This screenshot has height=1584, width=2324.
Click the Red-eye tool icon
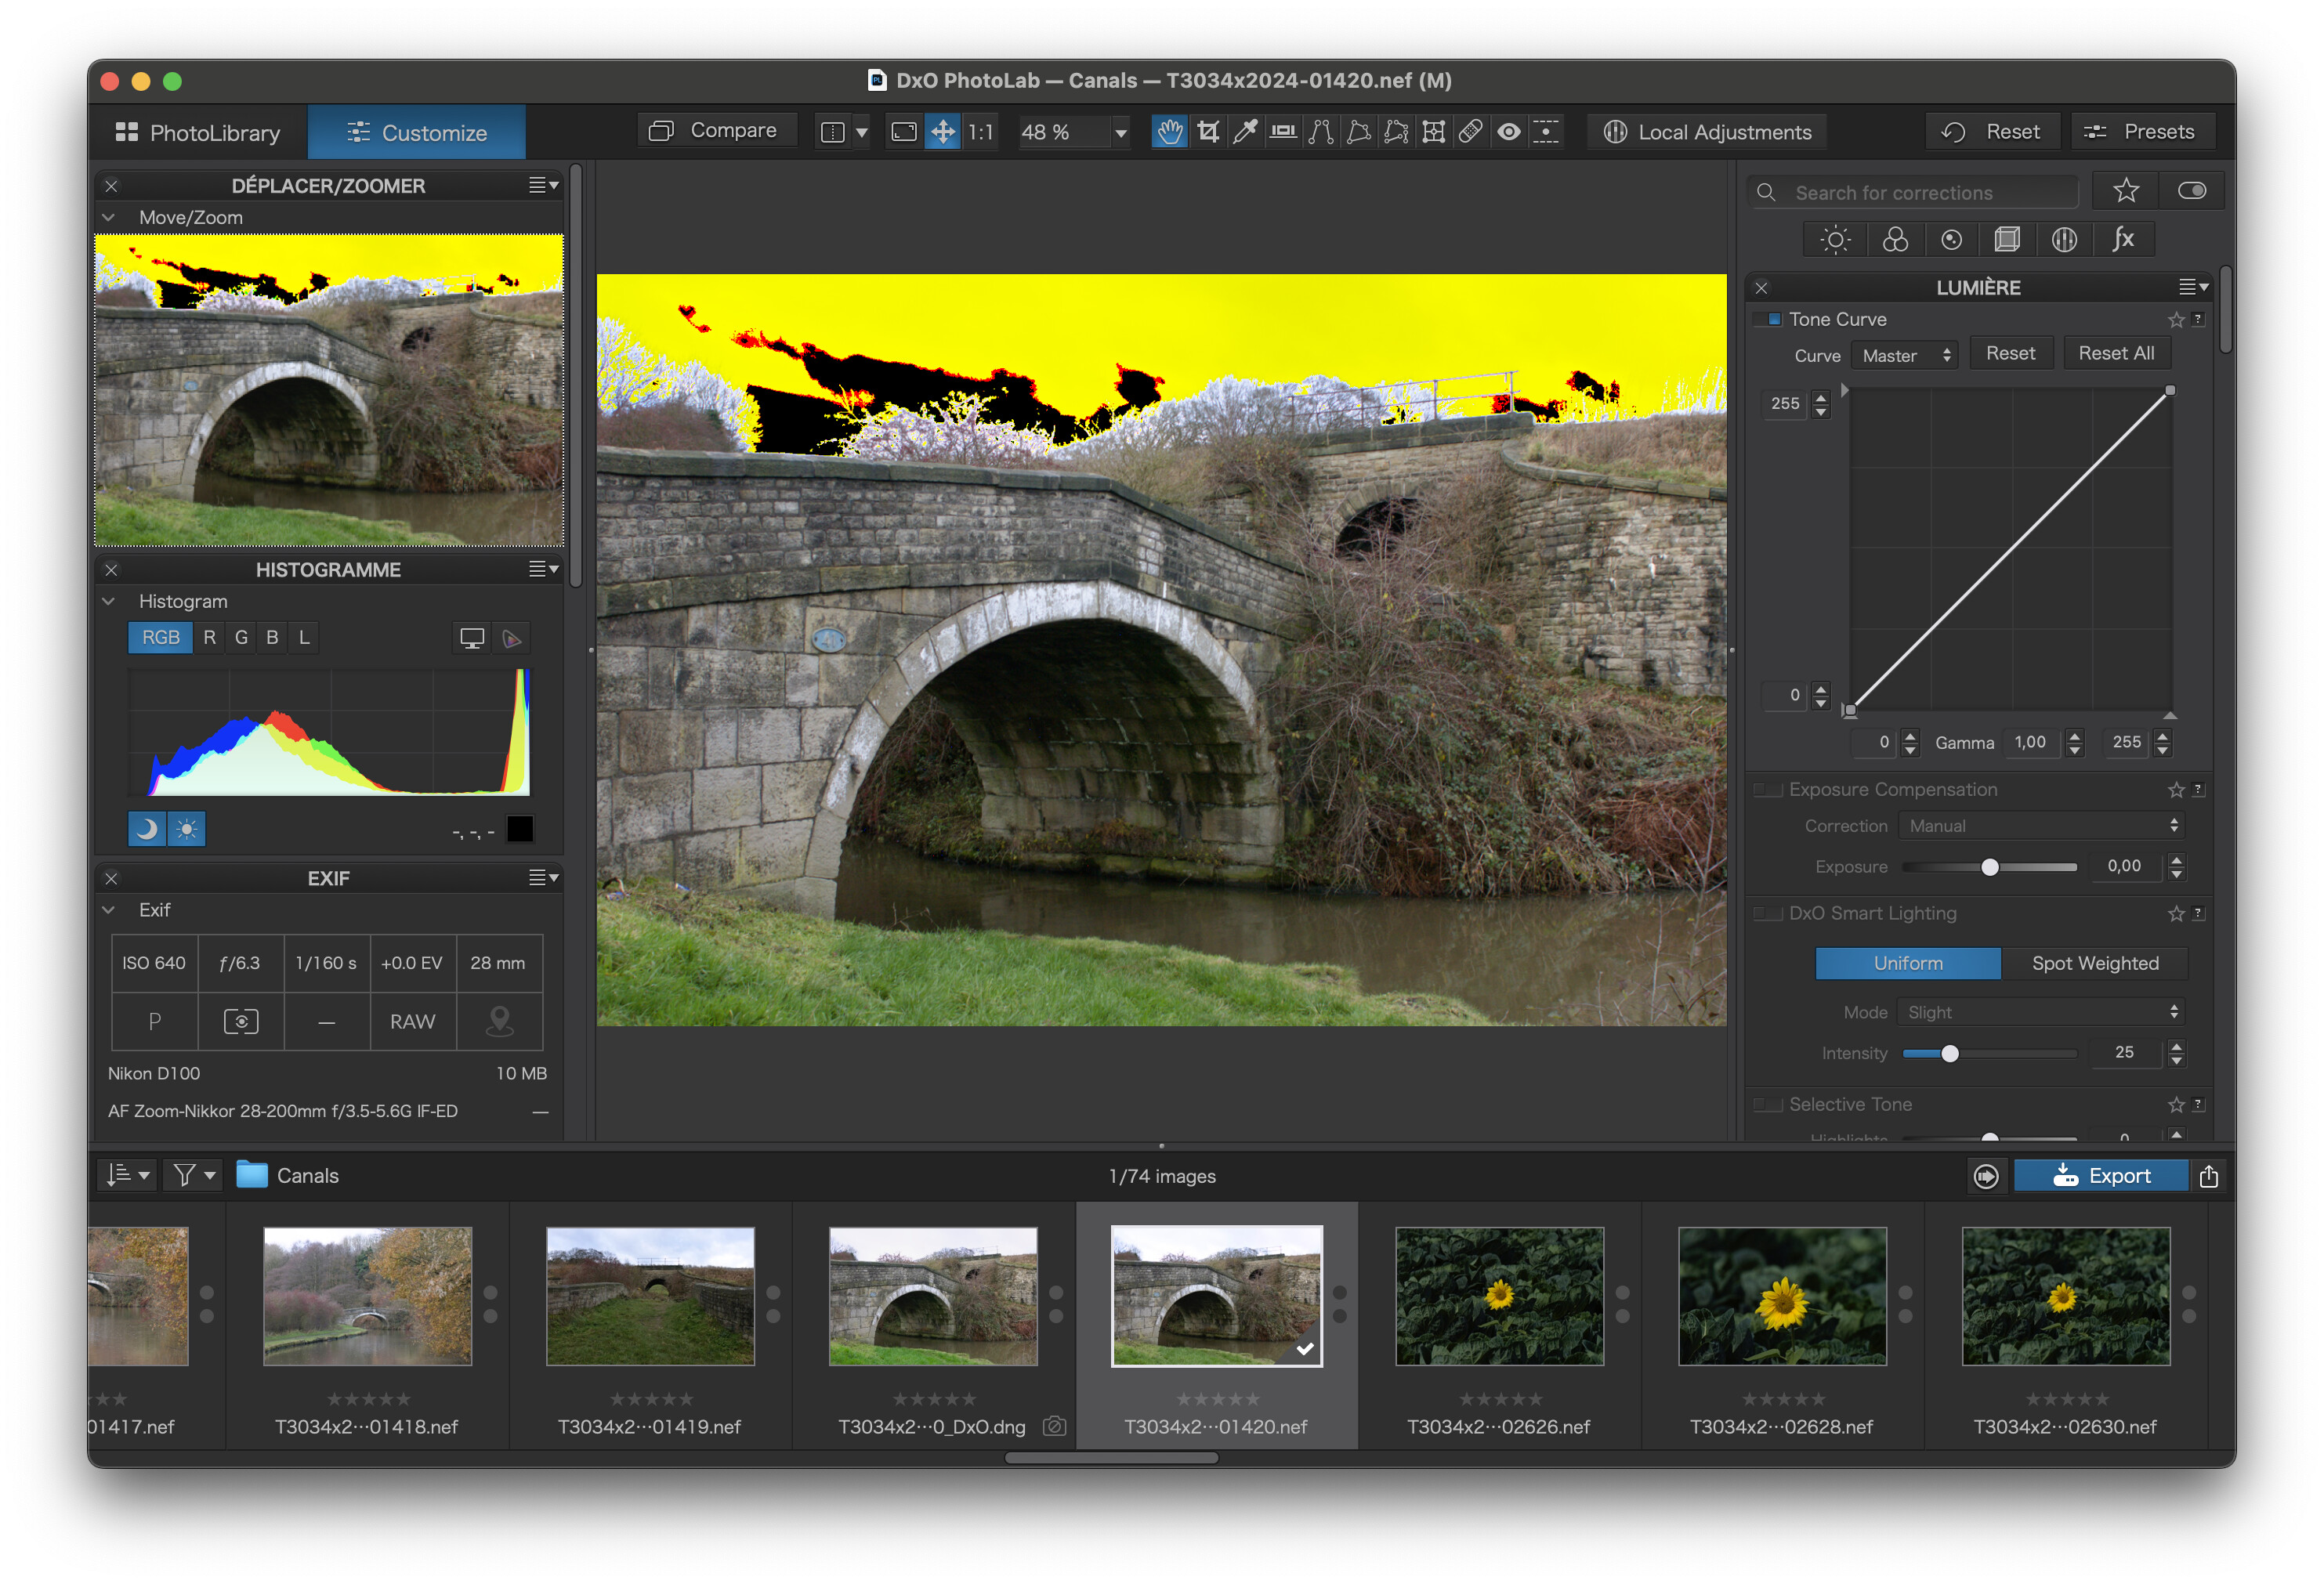(1508, 132)
